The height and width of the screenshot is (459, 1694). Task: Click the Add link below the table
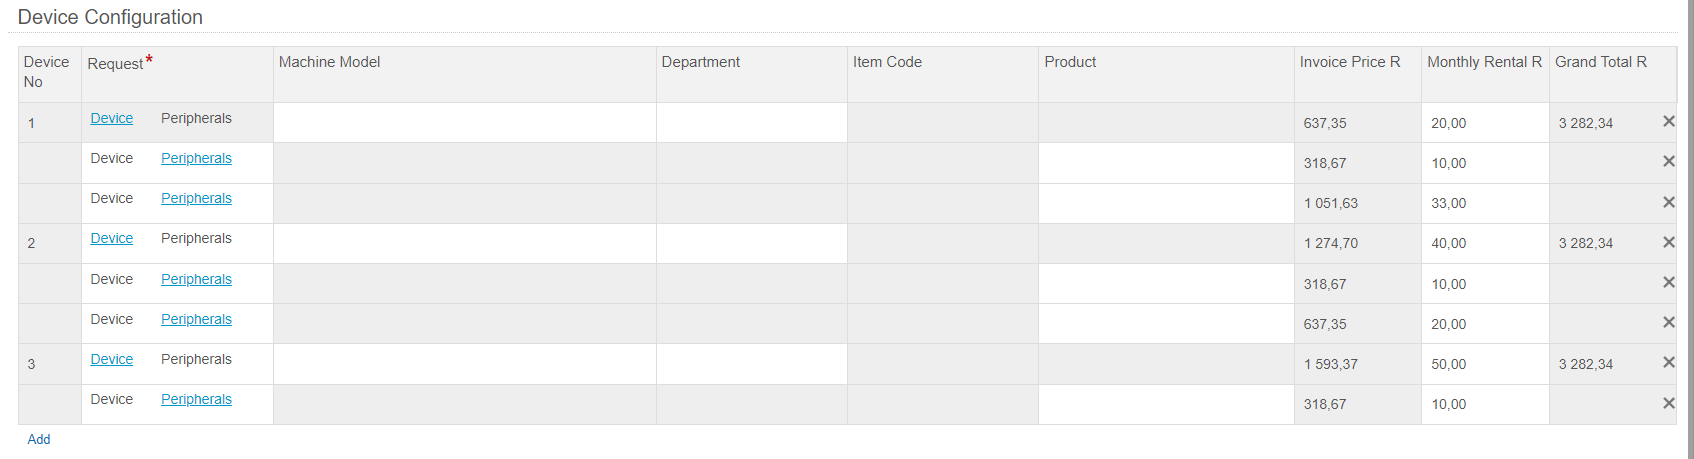point(39,439)
